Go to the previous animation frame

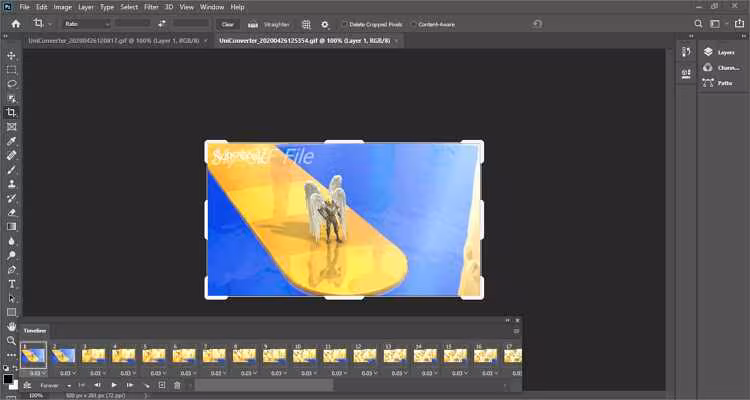pyautogui.click(x=98, y=385)
